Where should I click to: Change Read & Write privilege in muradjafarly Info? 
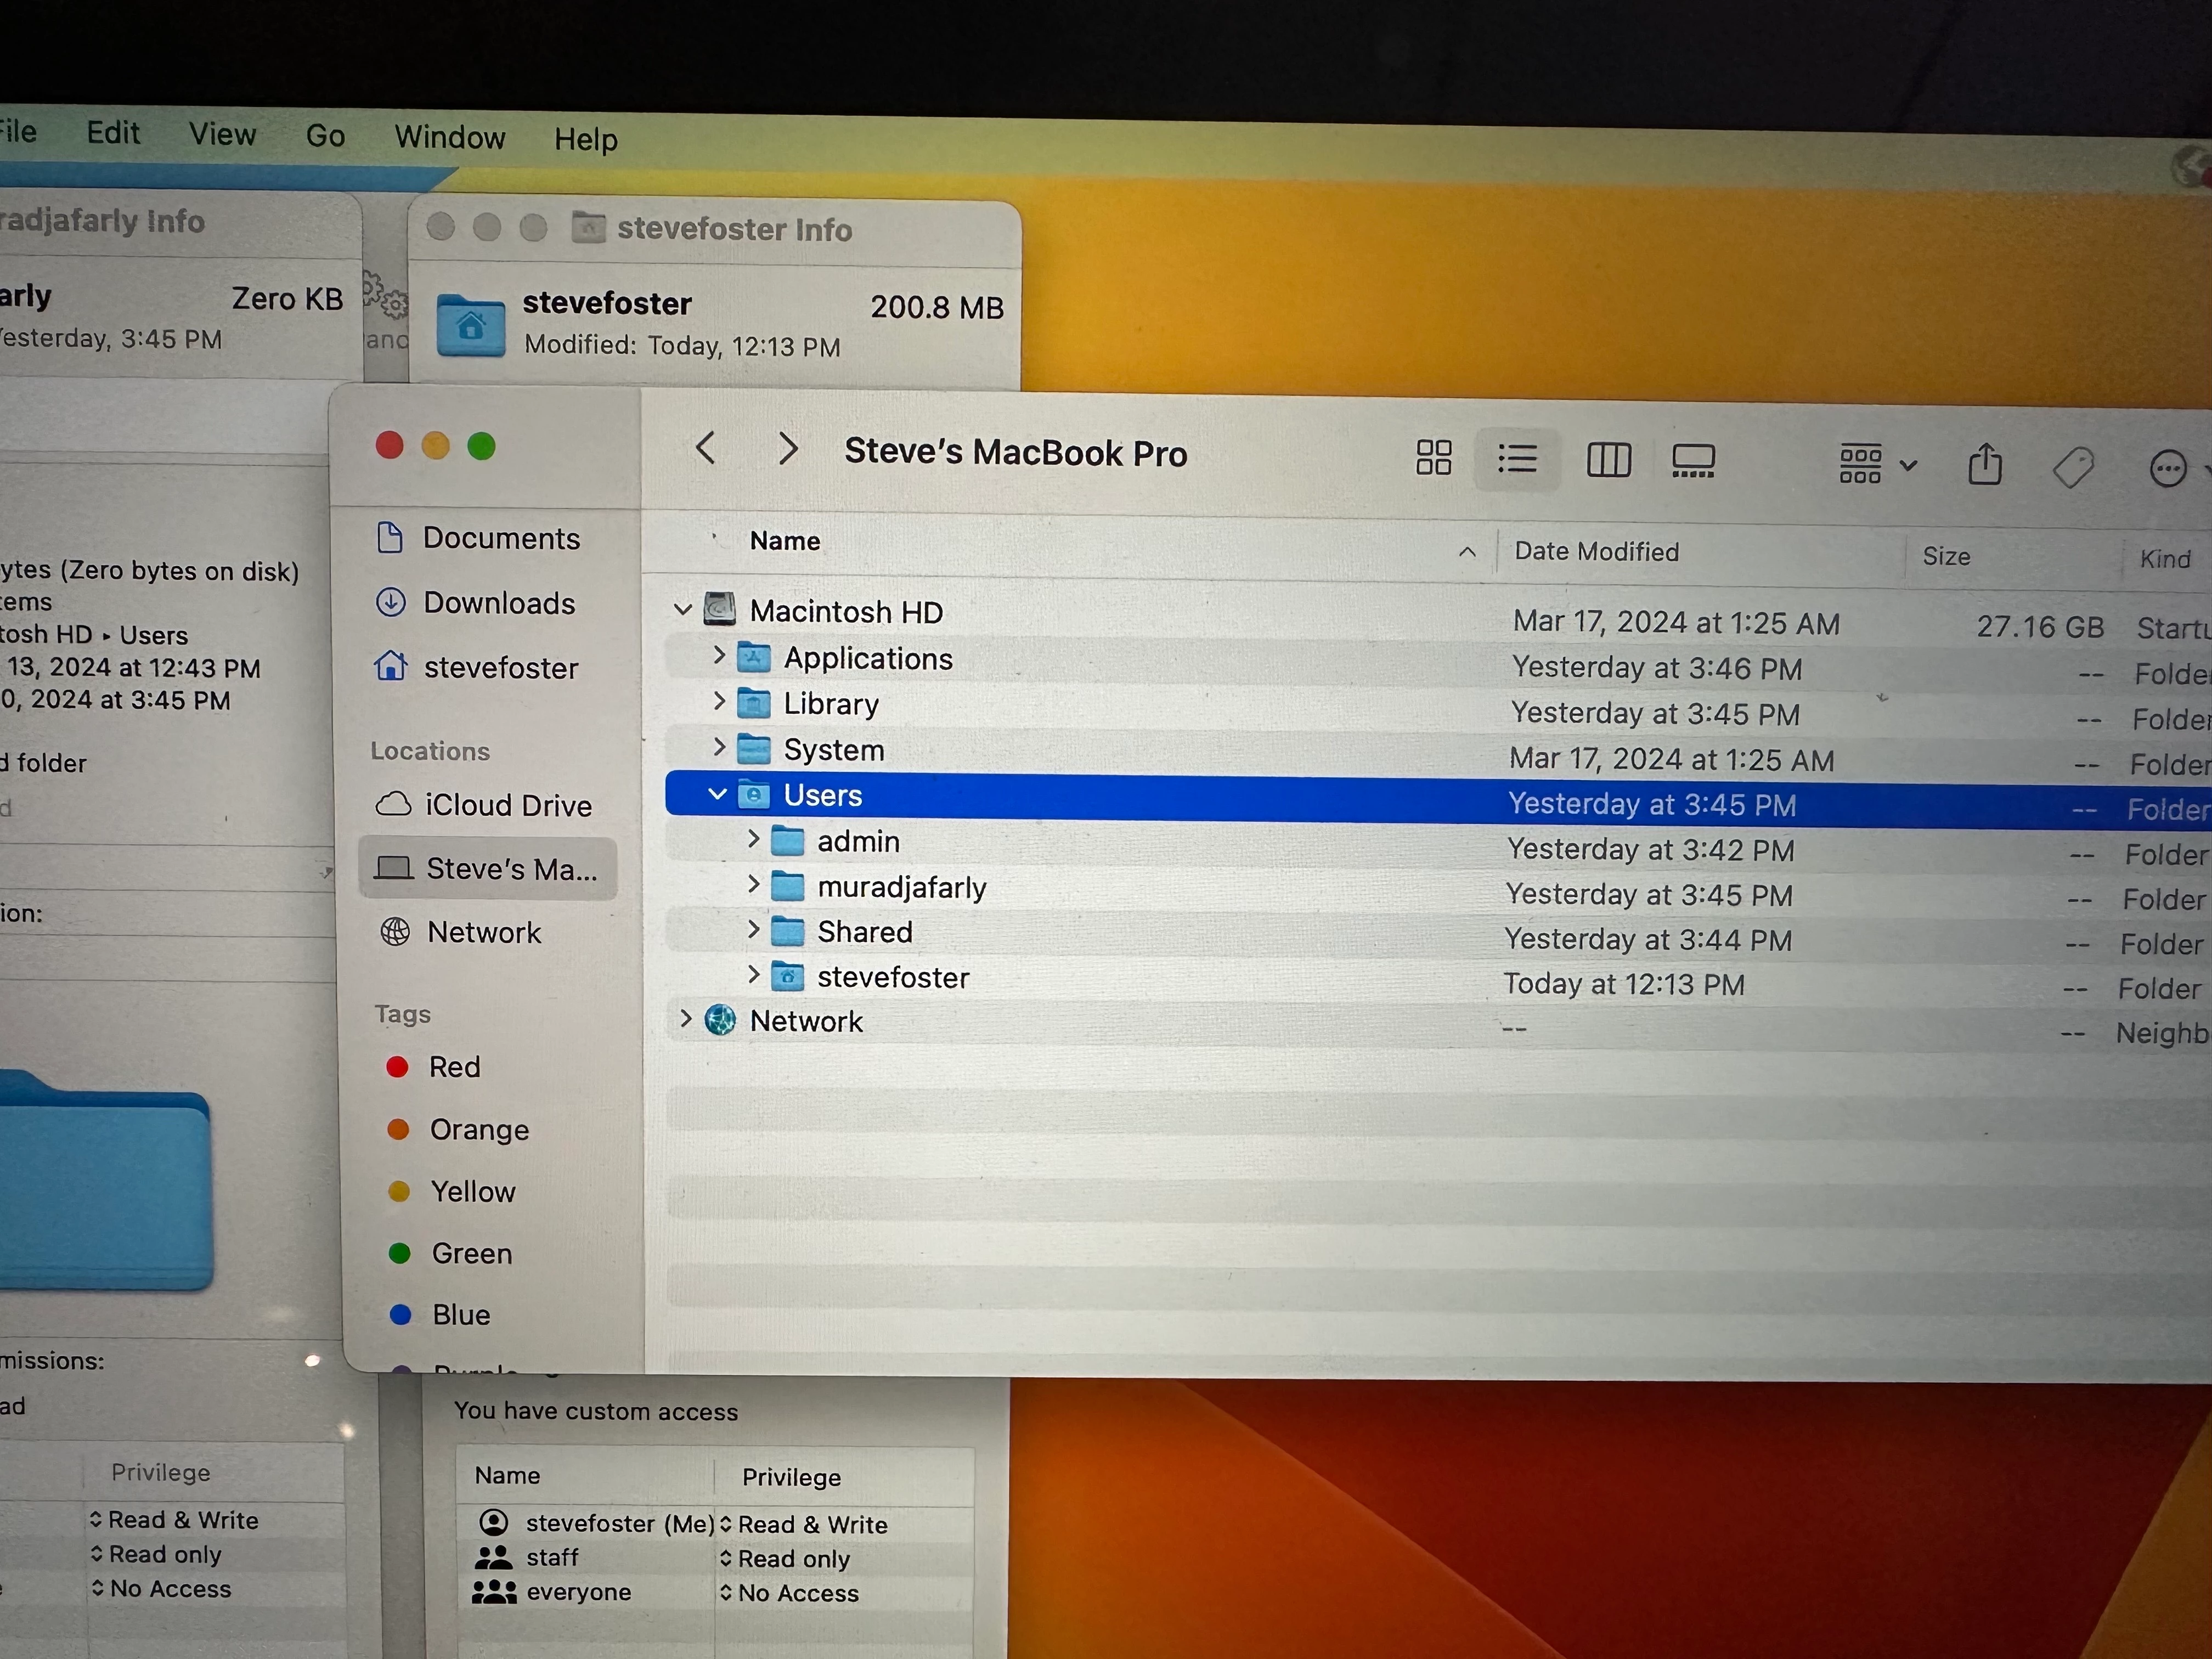tap(174, 1520)
